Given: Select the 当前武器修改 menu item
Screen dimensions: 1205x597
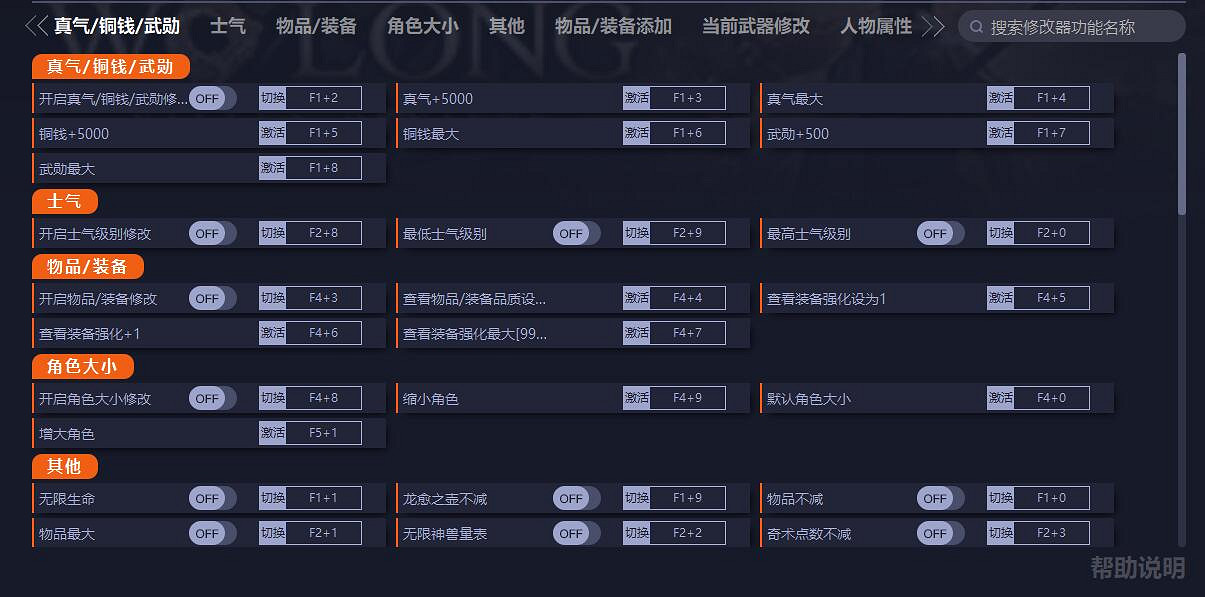Looking at the screenshot, I should (x=753, y=26).
